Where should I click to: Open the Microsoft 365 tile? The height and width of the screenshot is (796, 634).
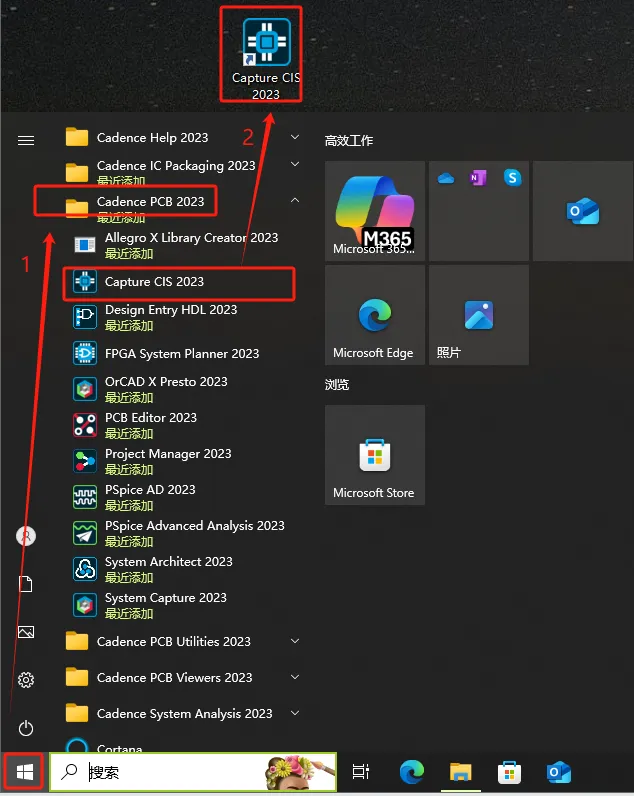[375, 211]
